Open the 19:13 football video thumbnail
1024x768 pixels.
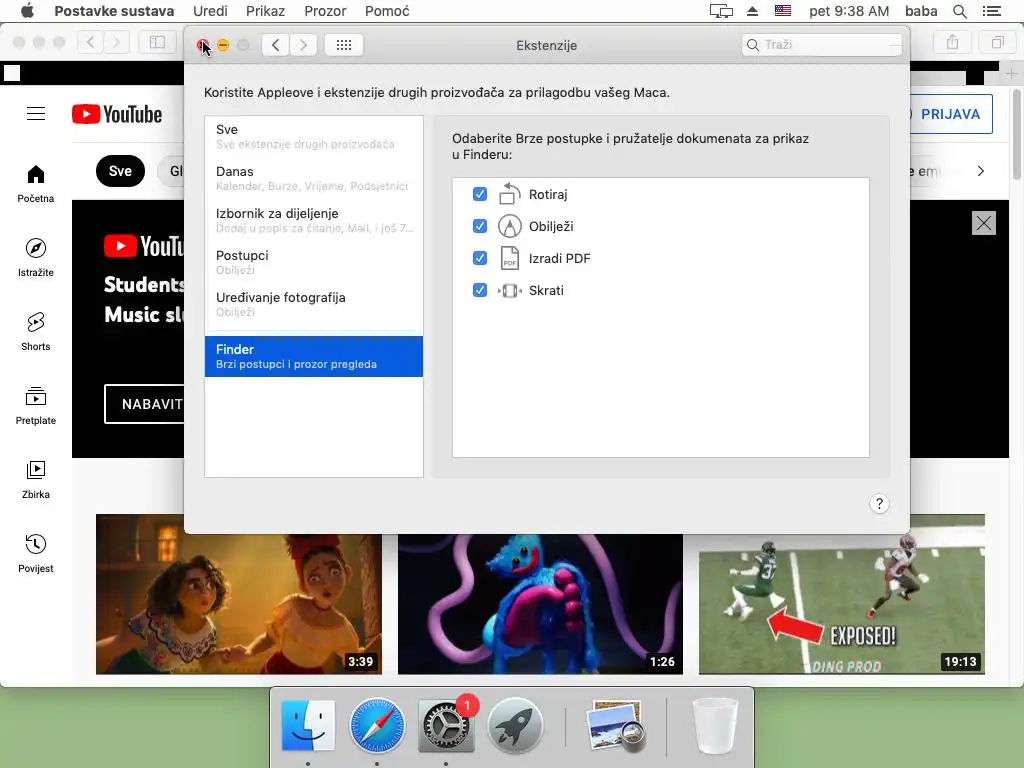coord(842,594)
